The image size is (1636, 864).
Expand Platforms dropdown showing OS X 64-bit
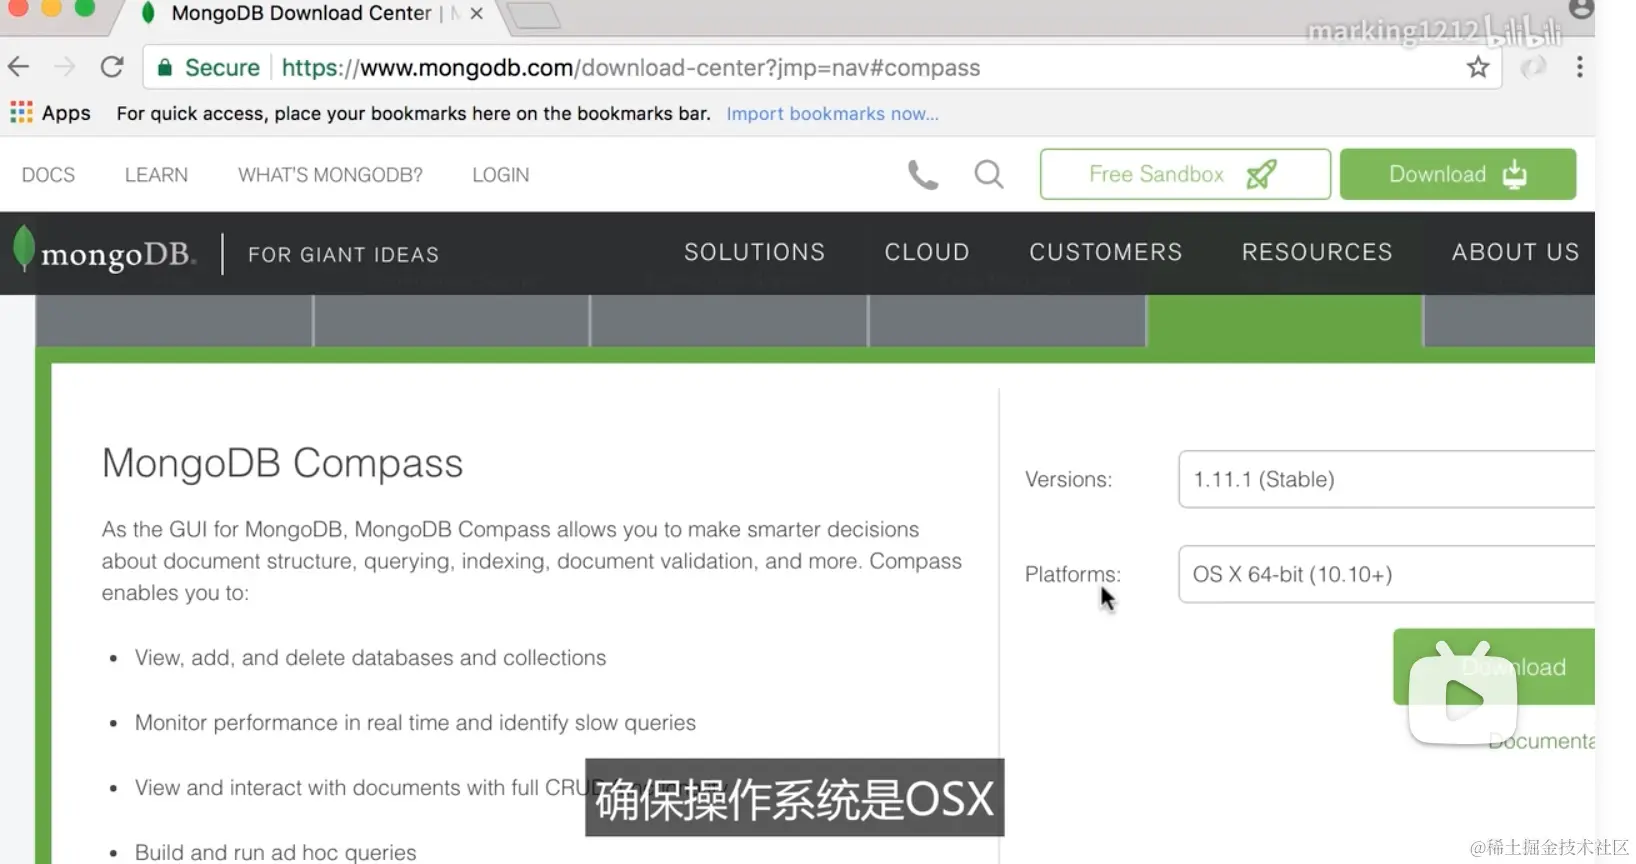[1386, 574]
